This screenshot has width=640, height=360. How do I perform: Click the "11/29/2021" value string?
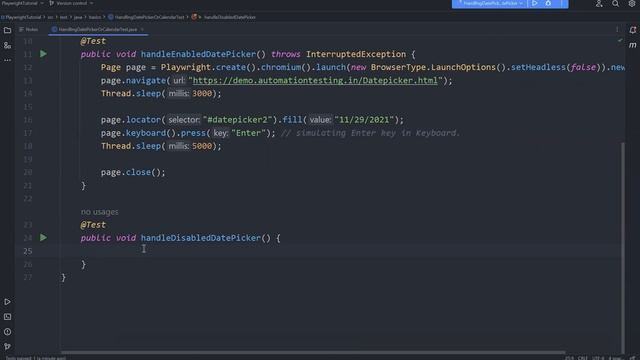[x=364, y=120]
